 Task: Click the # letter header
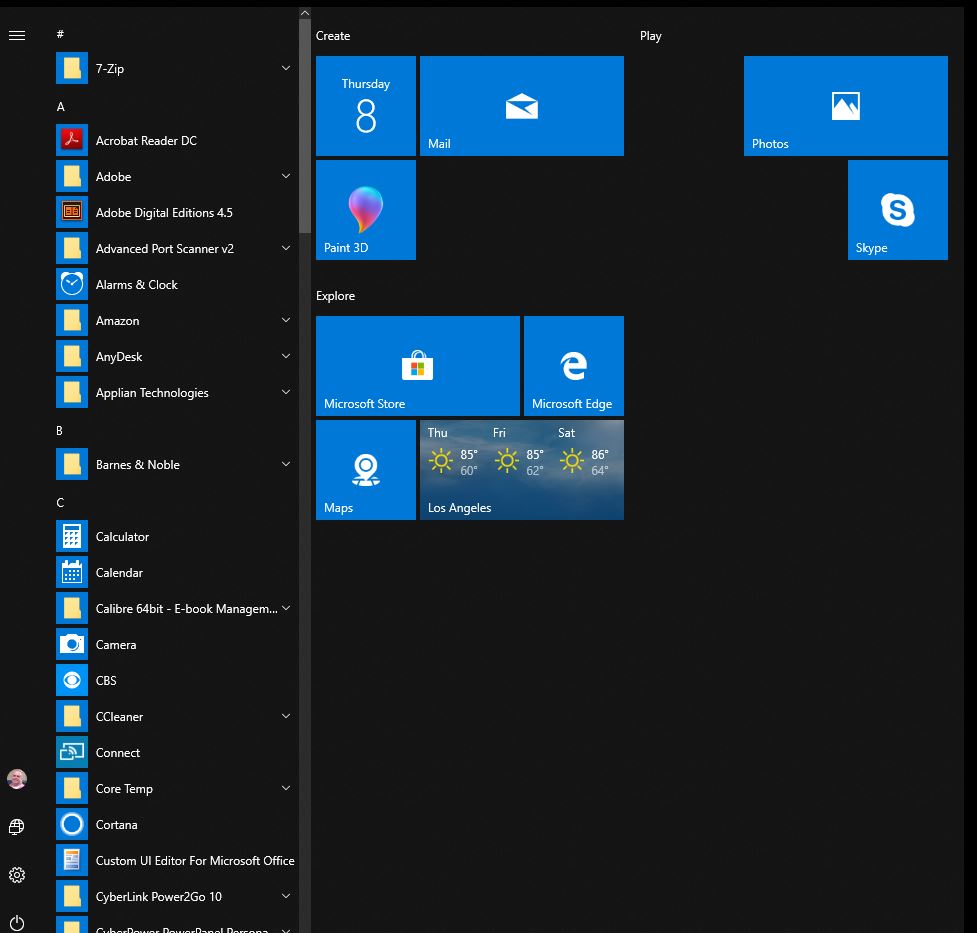[x=60, y=34]
